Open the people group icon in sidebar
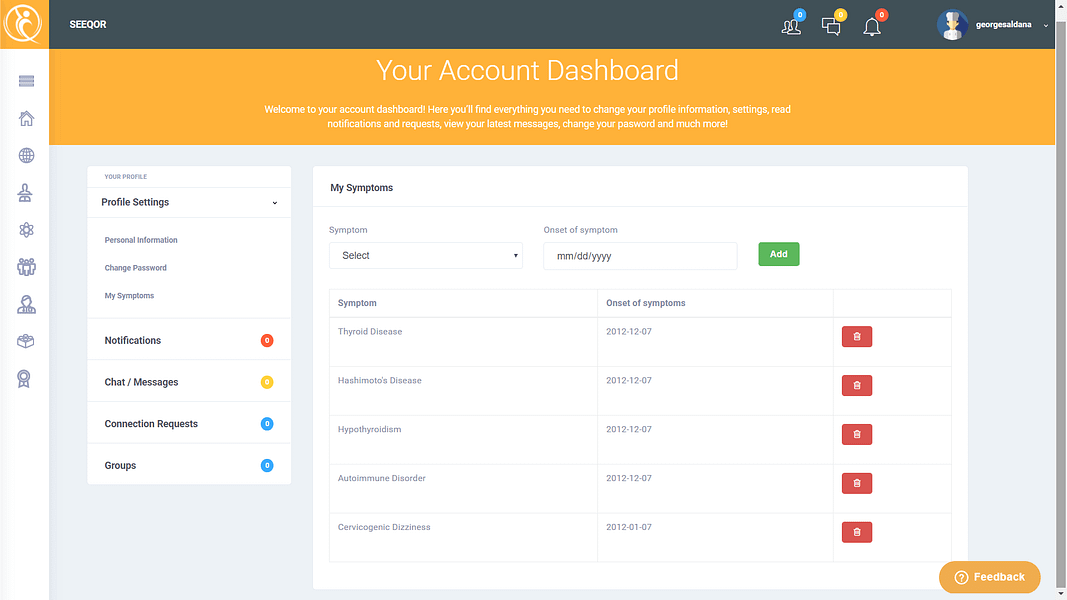 click(x=27, y=267)
